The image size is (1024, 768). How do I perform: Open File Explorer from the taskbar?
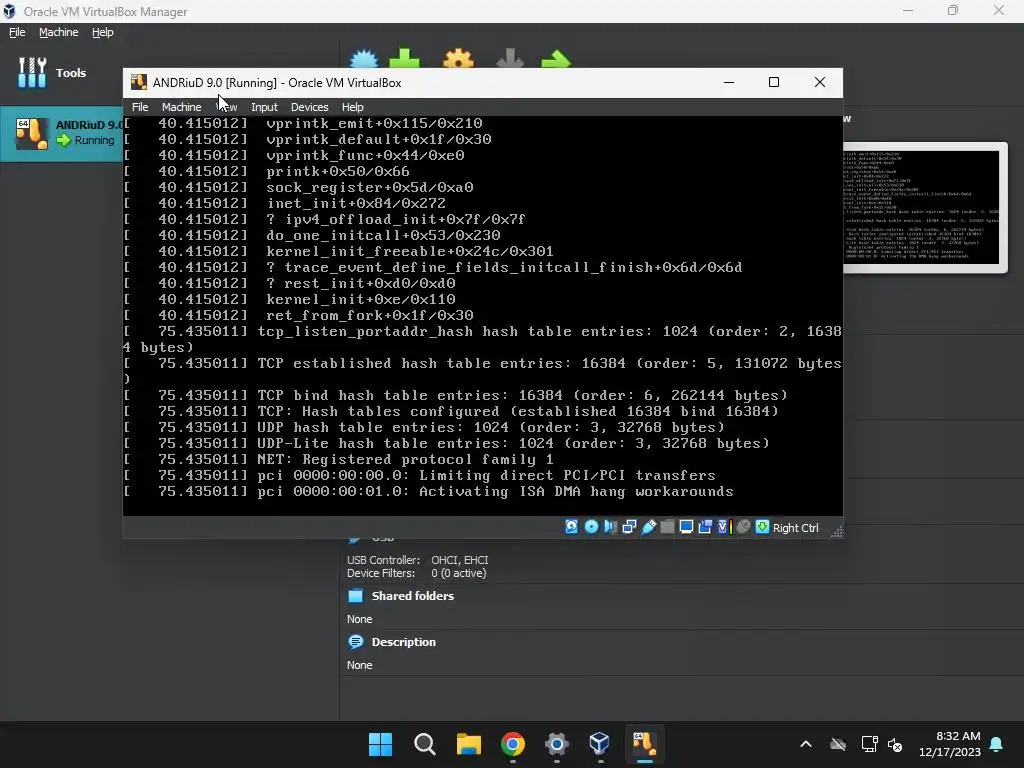click(x=469, y=744)
